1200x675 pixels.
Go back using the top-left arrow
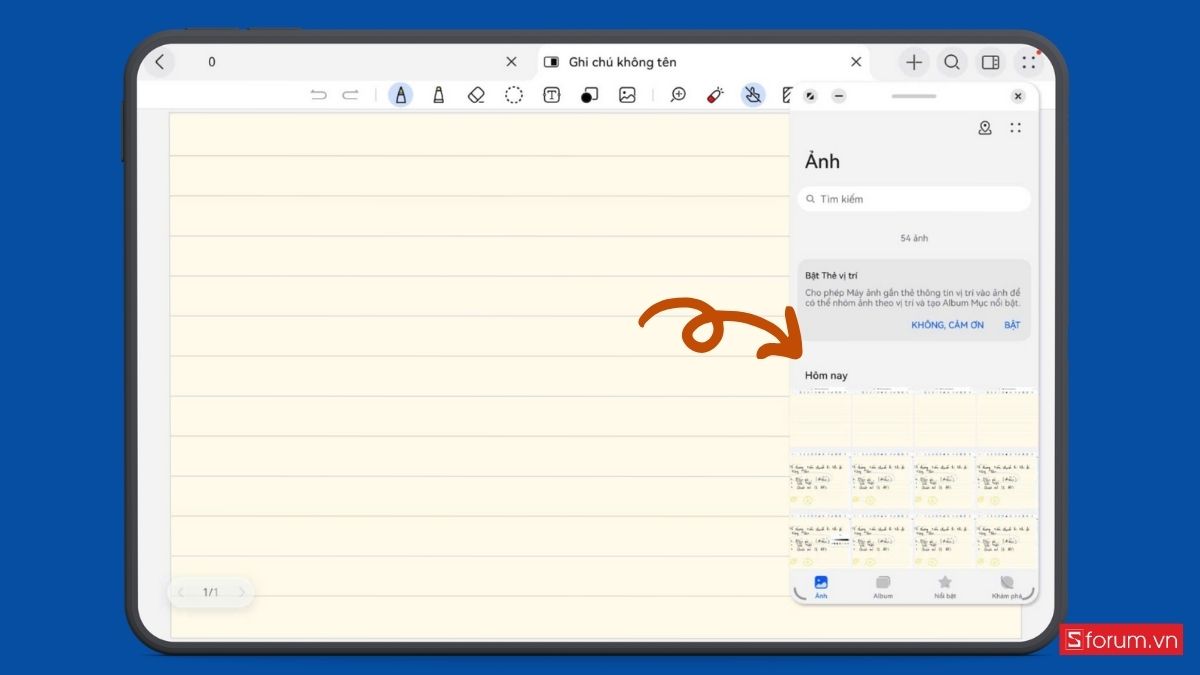160,62
